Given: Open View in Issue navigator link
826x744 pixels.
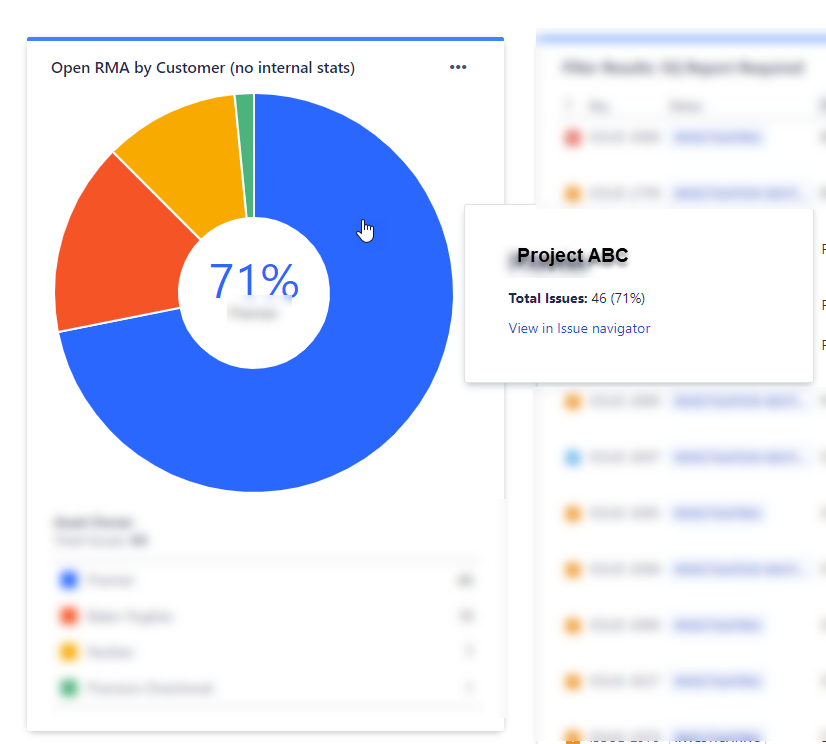Looking at the screenshot, I should 579,328.
